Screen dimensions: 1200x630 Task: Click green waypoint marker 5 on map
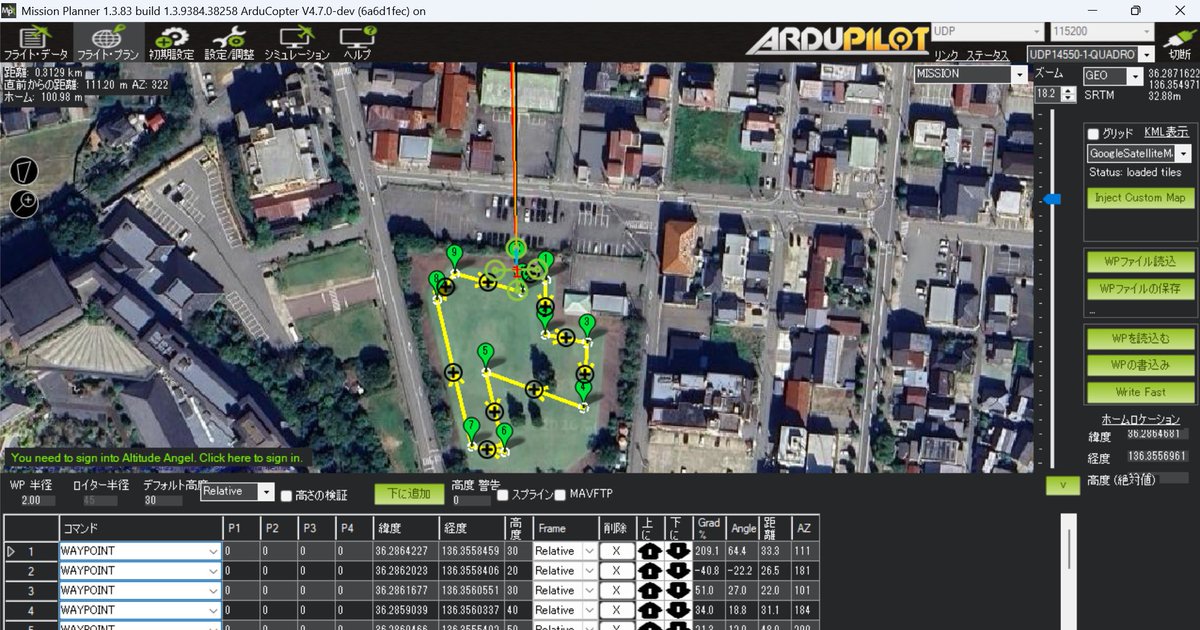(x=485, y=355)
